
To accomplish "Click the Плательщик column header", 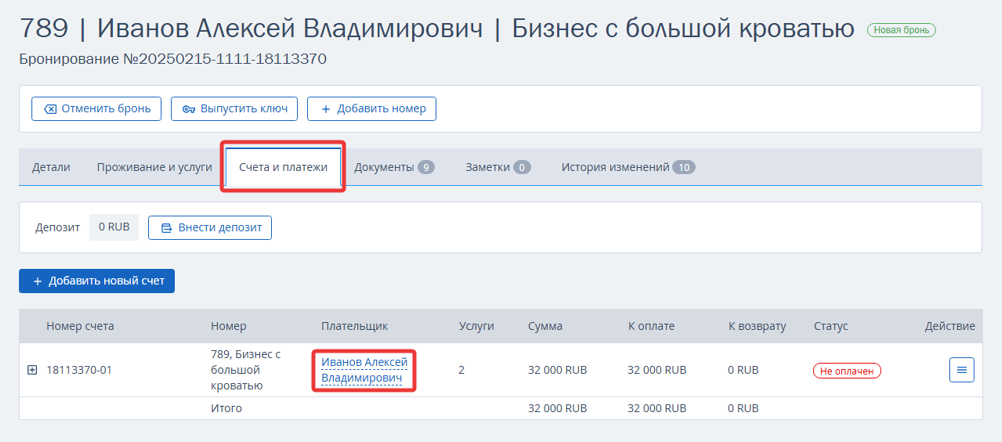I will click(354, 326).
